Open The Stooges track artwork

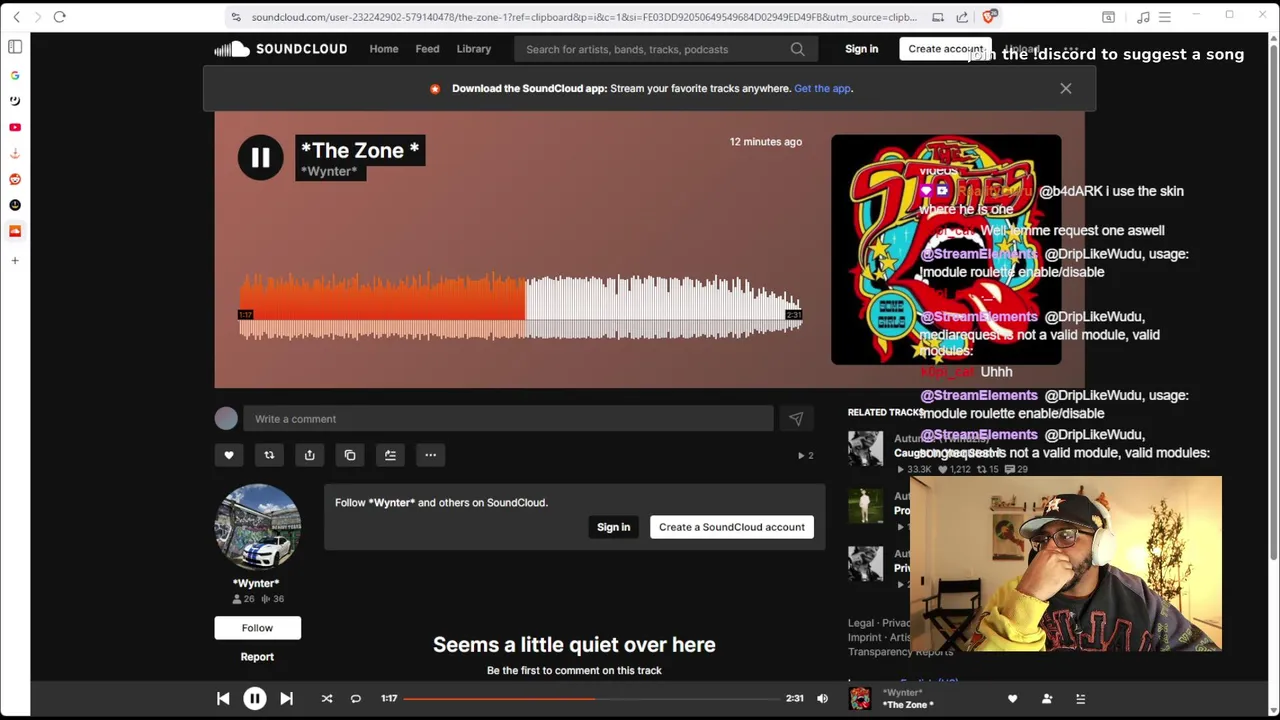click(x=946, y=249)
